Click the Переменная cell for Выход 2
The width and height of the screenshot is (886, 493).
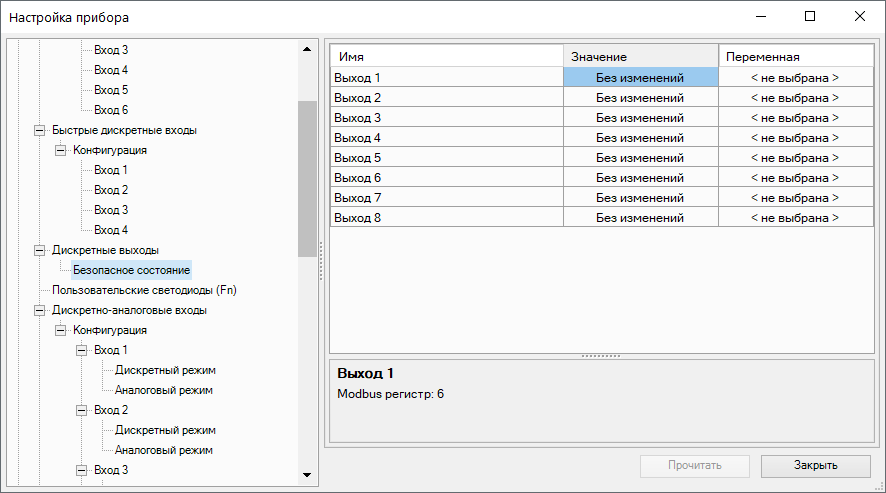(x=794, y=97)
